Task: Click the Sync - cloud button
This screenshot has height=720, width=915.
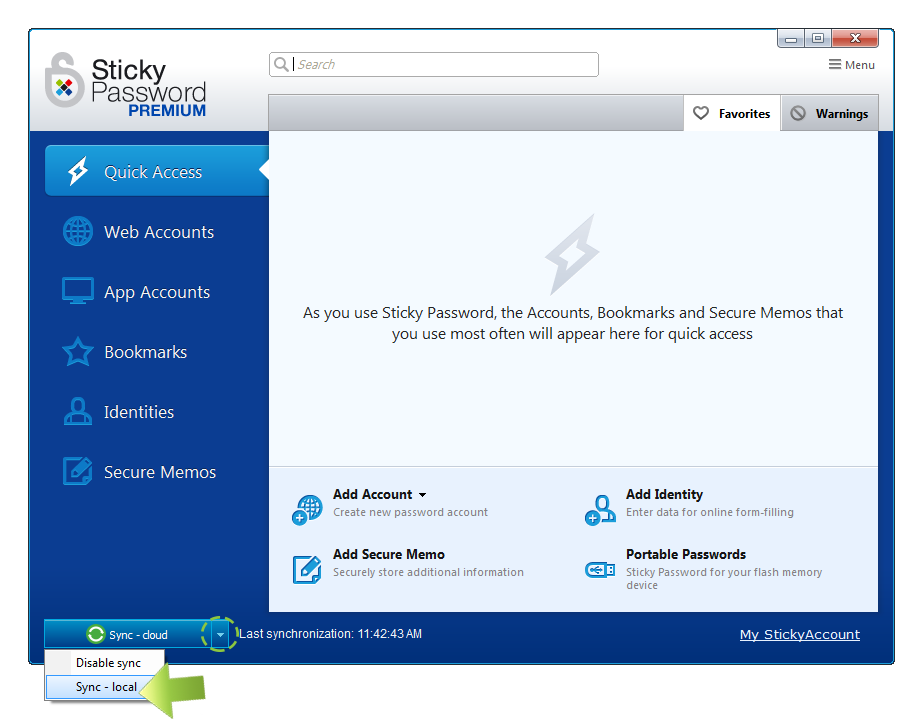Action: click(x=127, y=634)
